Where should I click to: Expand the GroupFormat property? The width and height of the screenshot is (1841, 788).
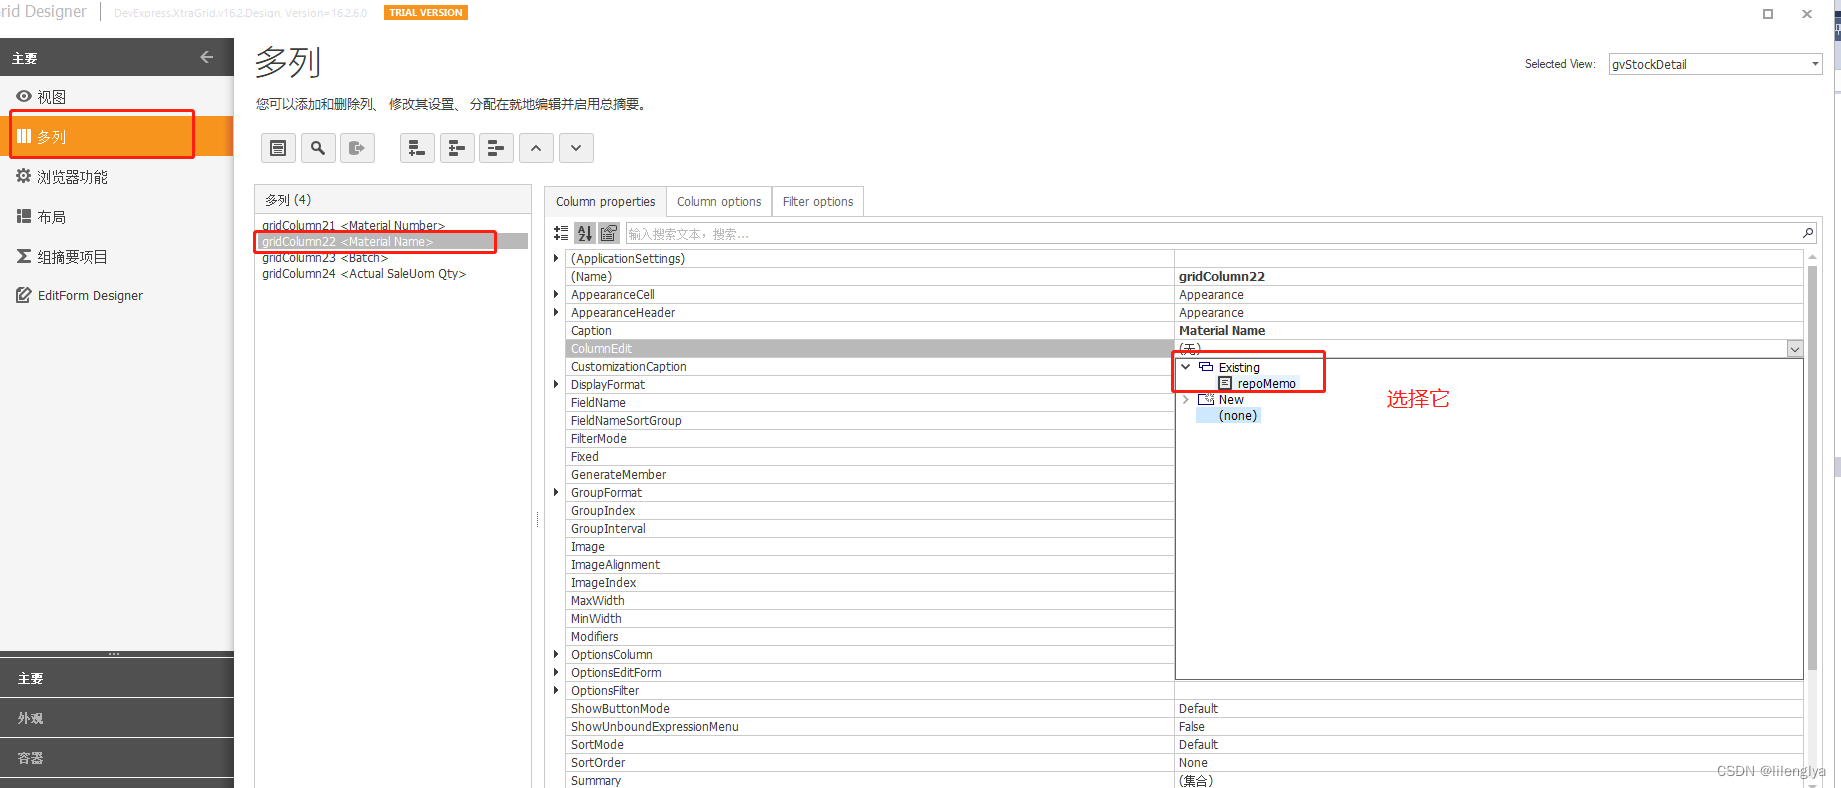coord(557,492)
